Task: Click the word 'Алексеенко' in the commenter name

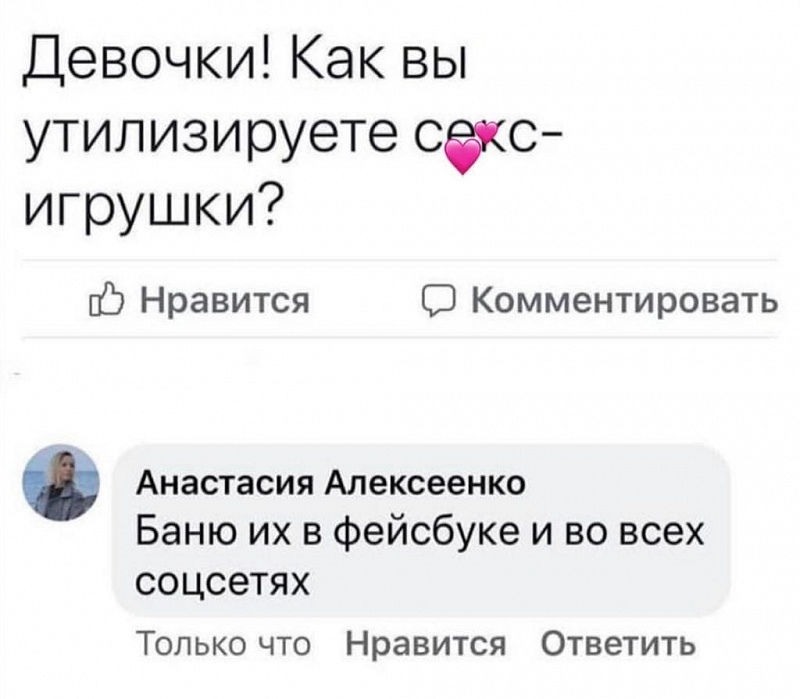Action: pos(426,483)
